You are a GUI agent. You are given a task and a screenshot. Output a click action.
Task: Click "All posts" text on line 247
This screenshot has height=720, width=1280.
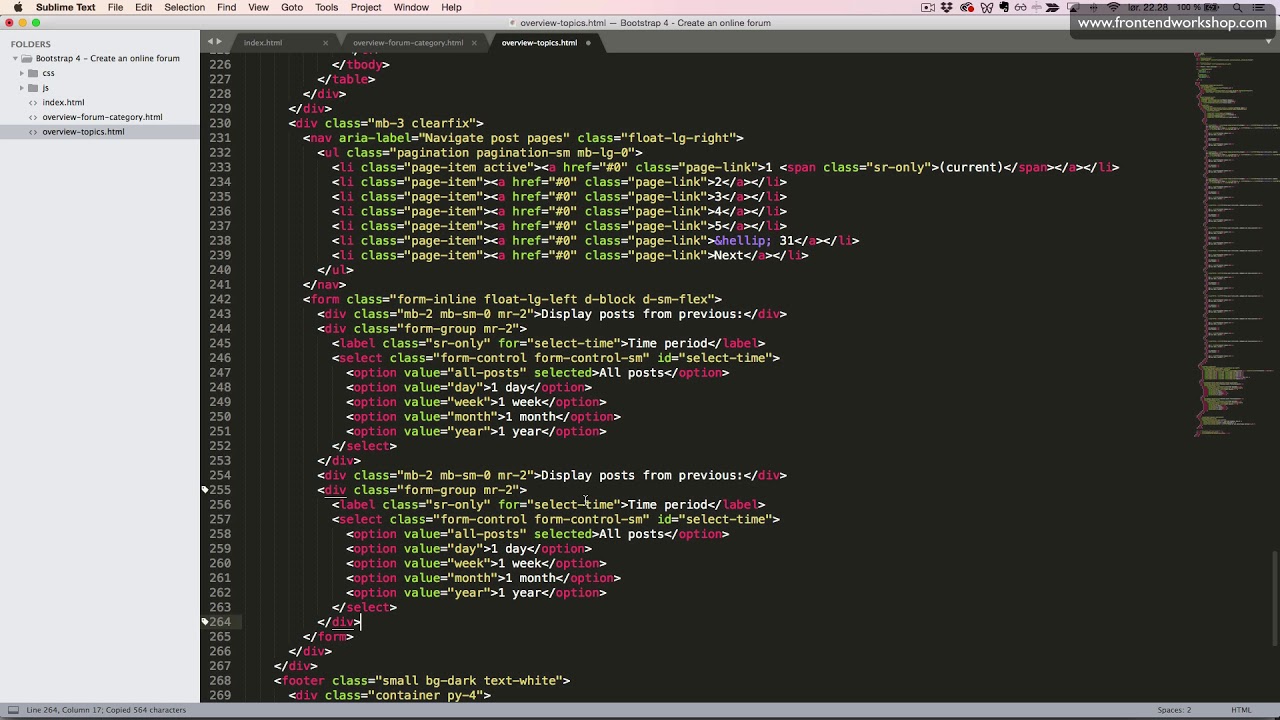(631, 373)
